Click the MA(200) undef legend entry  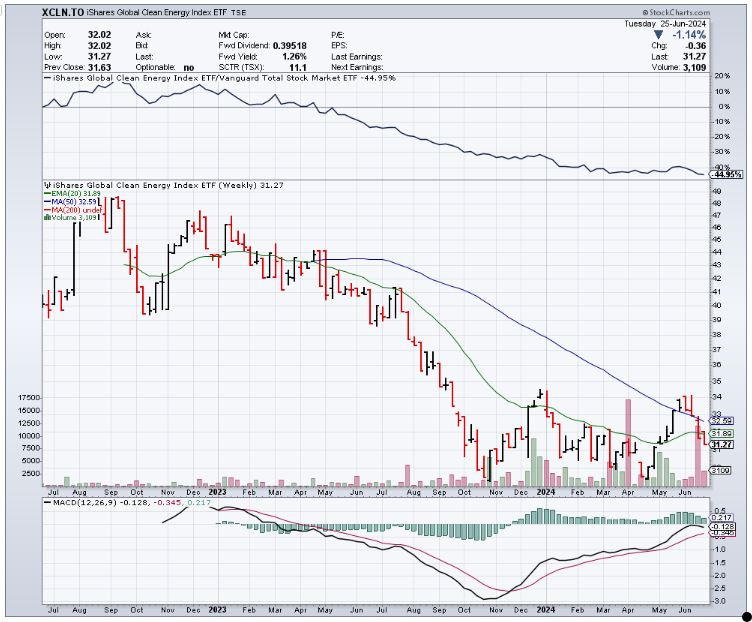coord(73,210)
